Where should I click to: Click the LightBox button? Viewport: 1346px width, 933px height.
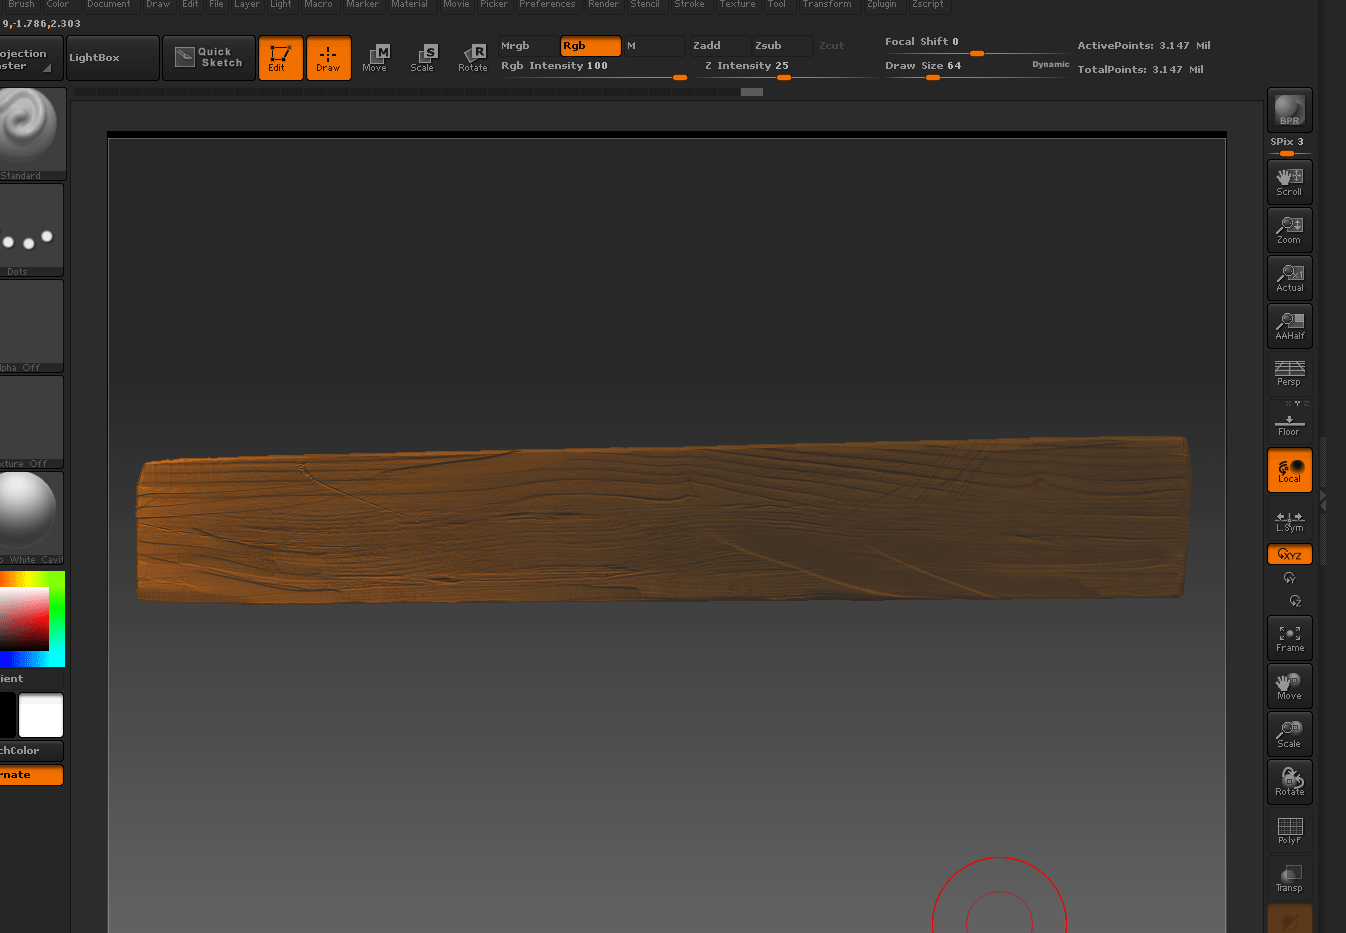(112, 57)
